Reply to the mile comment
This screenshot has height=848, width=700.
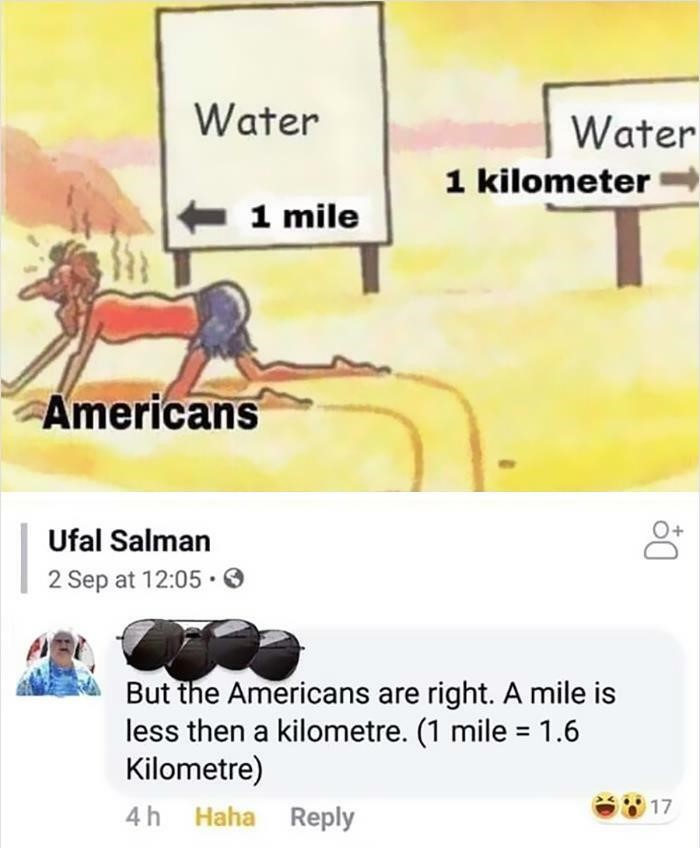[x=322, y=817]
